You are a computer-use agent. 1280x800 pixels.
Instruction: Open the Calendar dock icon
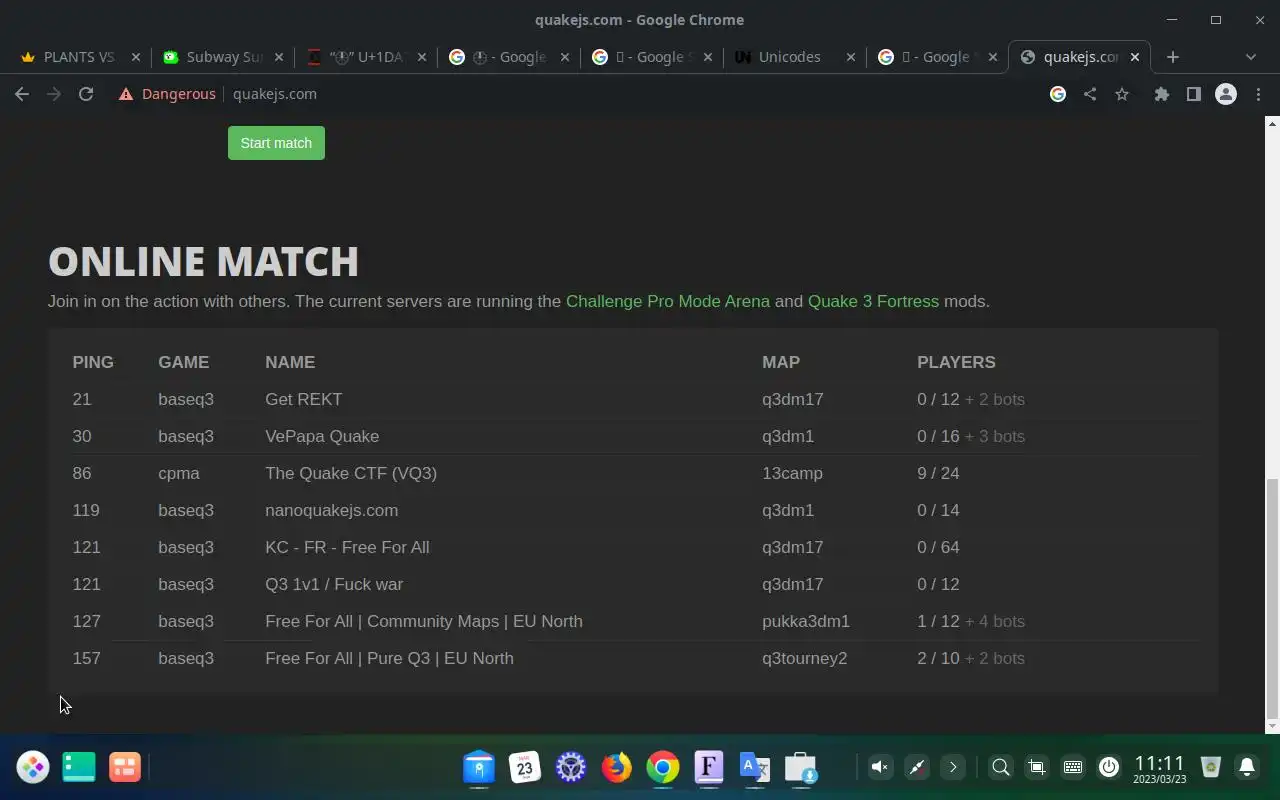[525, 767]
